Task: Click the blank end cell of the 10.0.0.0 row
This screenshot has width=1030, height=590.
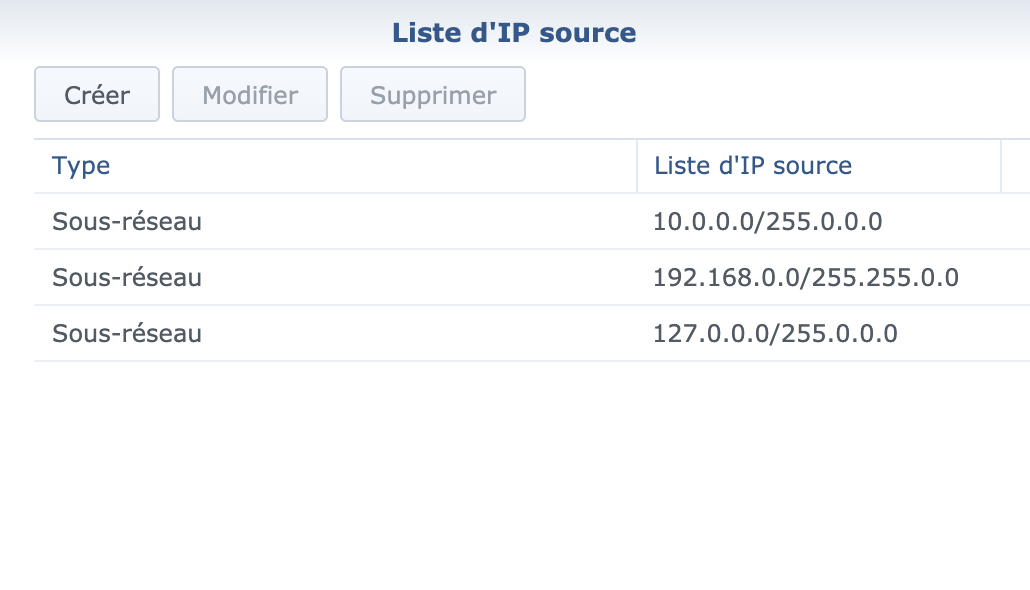Action: point(1015,221)
